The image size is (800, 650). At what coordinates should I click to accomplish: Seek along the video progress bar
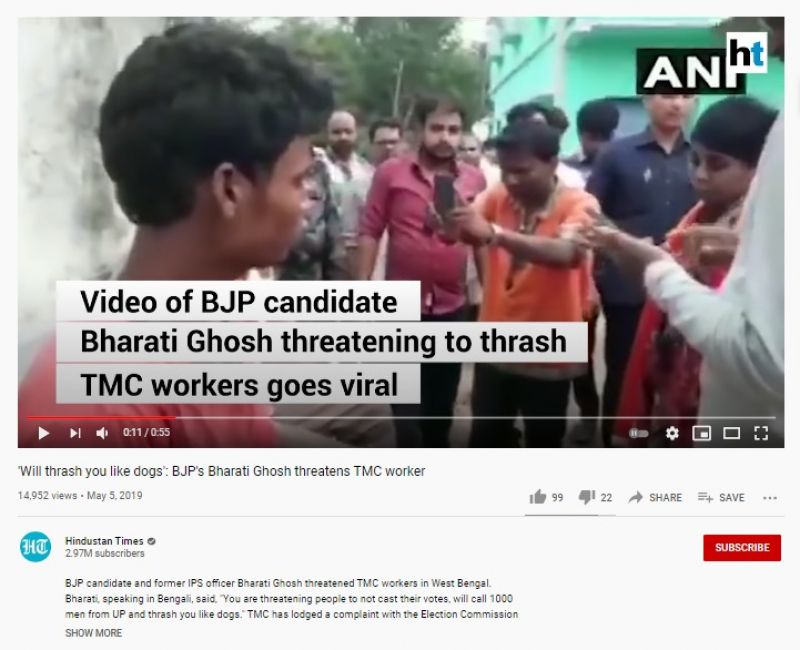coord(401,417)
